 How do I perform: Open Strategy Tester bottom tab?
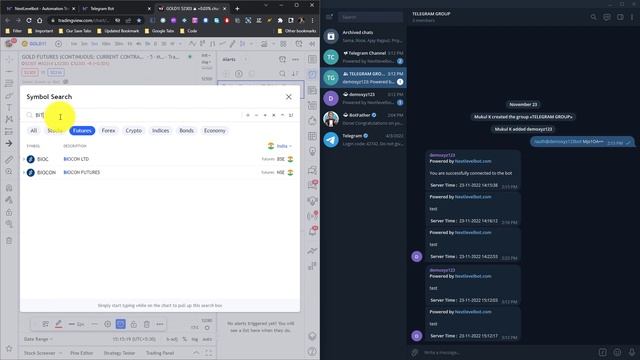(119, 353)
